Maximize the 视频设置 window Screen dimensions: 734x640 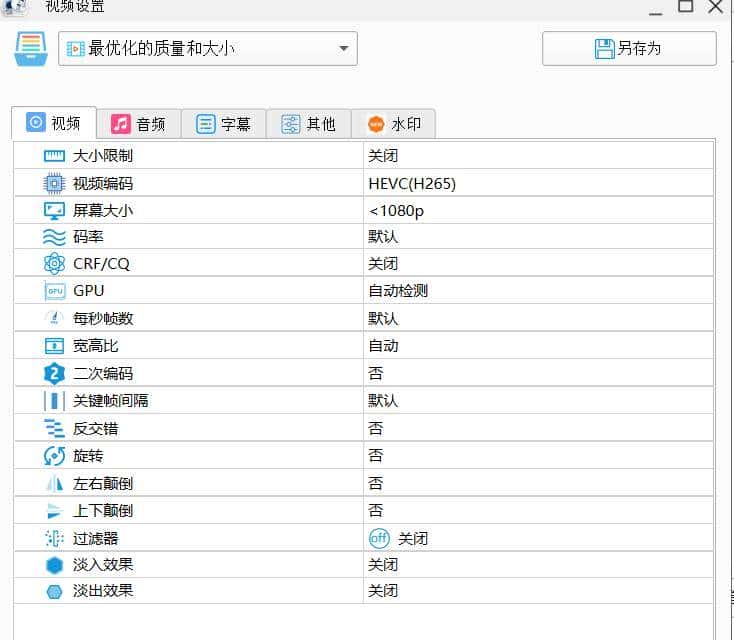(686, 6)
